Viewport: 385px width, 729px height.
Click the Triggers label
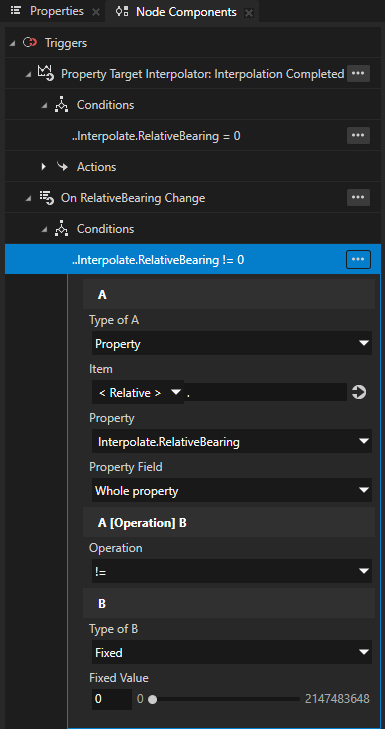[x=66, y=43]
